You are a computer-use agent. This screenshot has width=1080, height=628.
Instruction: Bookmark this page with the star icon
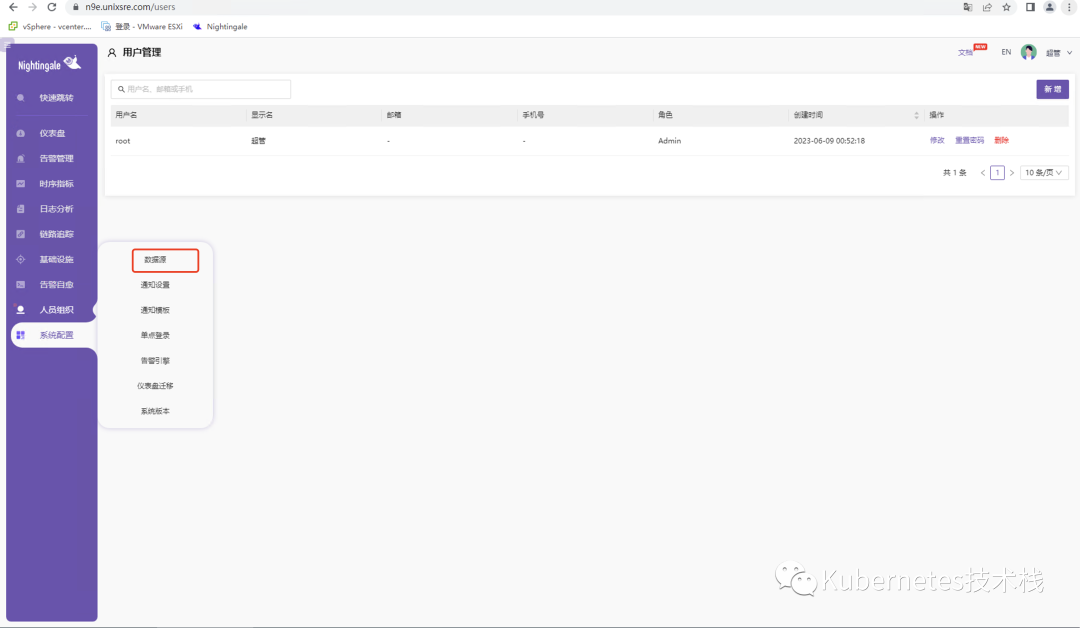(x=1006, y=7)
